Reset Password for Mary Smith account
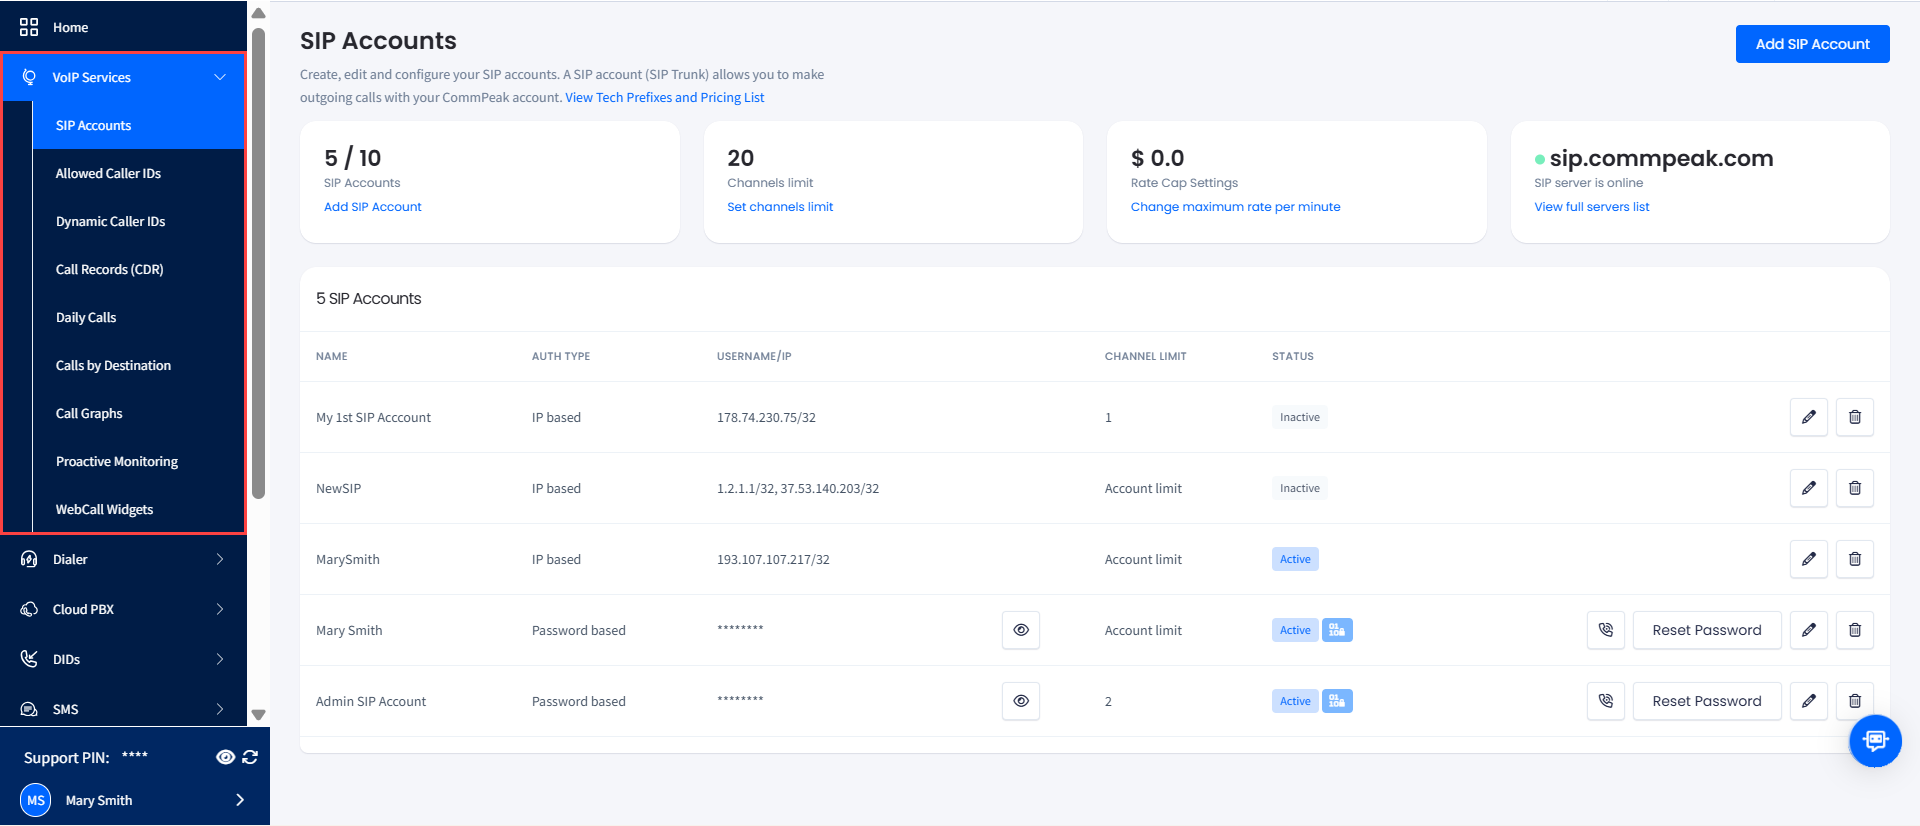 [1707, 630]
